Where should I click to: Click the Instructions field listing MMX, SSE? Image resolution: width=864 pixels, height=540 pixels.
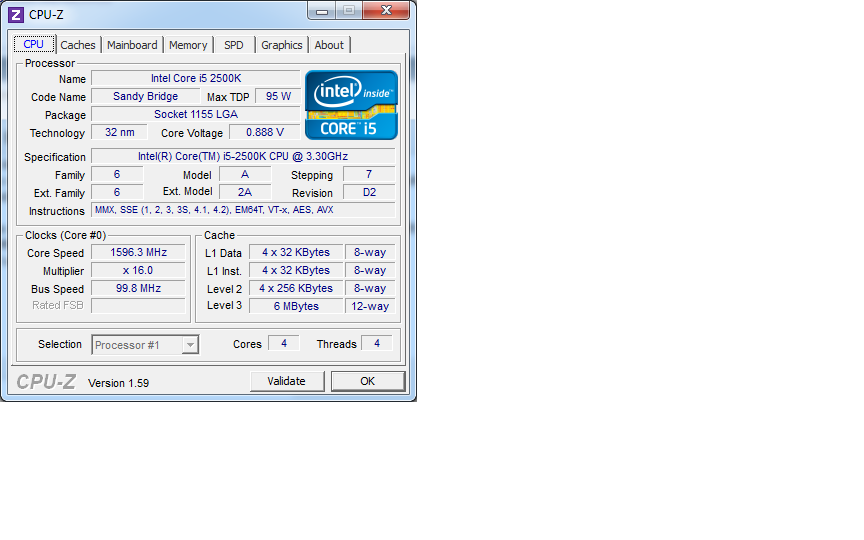[x=243, y=210]
